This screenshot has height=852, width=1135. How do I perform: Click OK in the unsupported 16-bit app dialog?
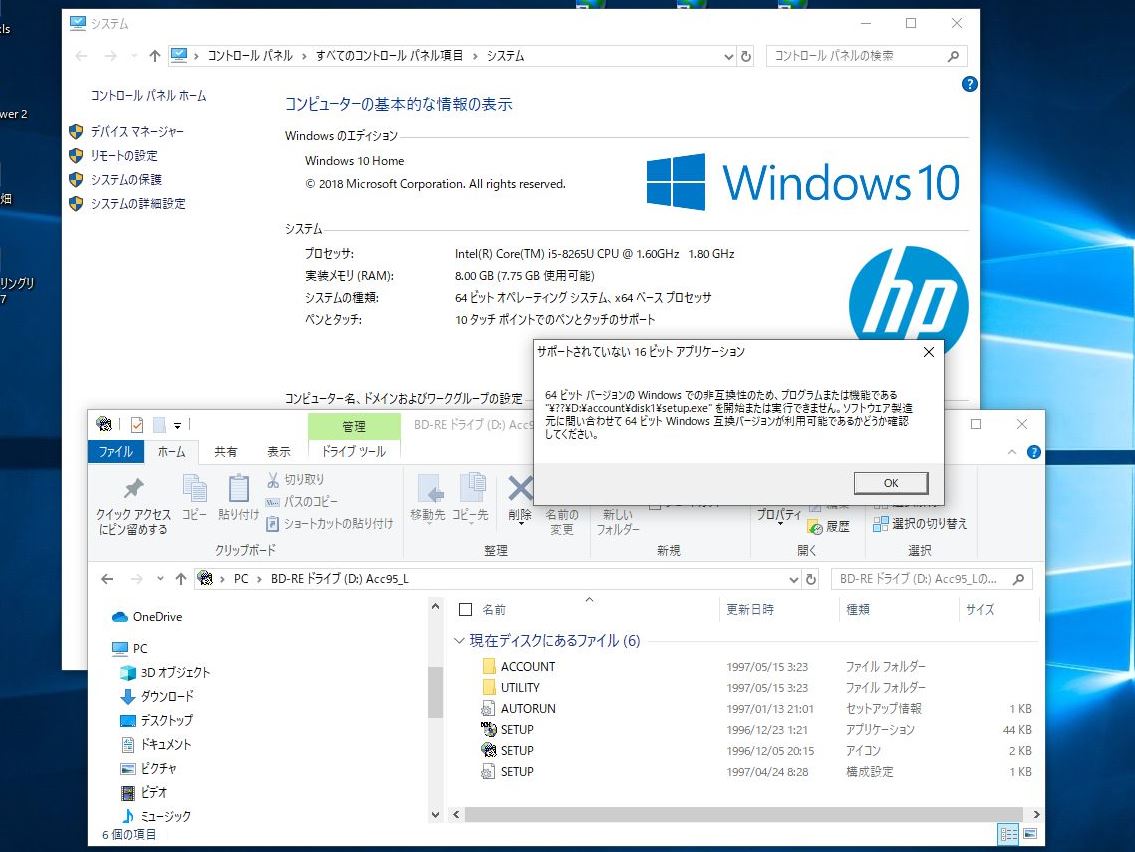[x=890, y=483]
